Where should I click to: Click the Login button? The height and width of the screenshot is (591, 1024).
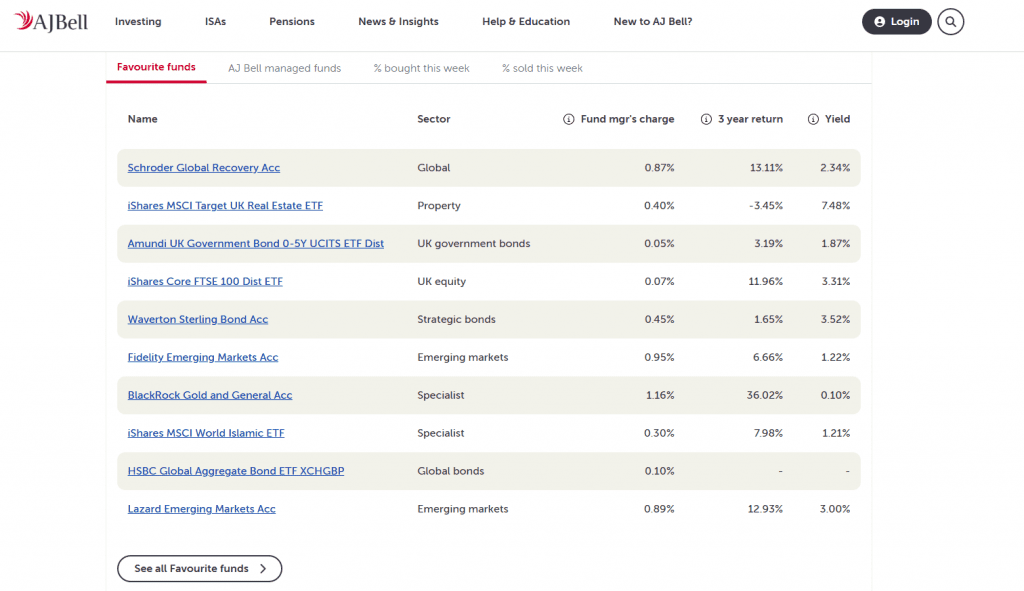click(x=896, y=22)
